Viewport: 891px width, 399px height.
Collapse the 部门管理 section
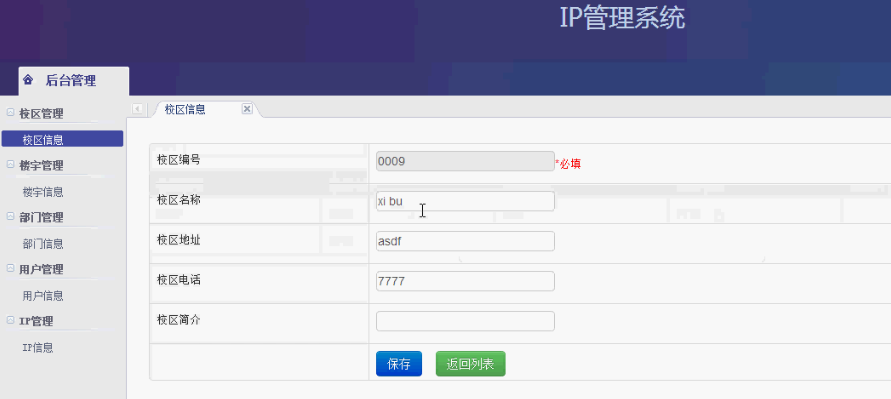click(x=10, y=216)
